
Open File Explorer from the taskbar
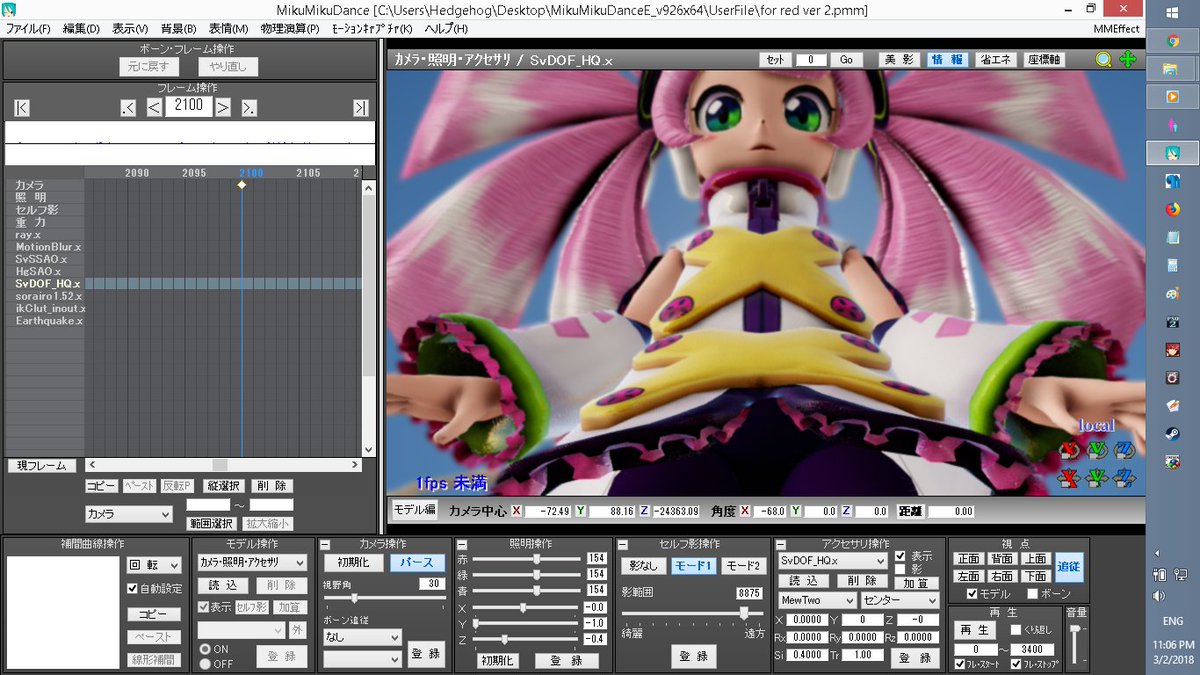(1172, 69)
